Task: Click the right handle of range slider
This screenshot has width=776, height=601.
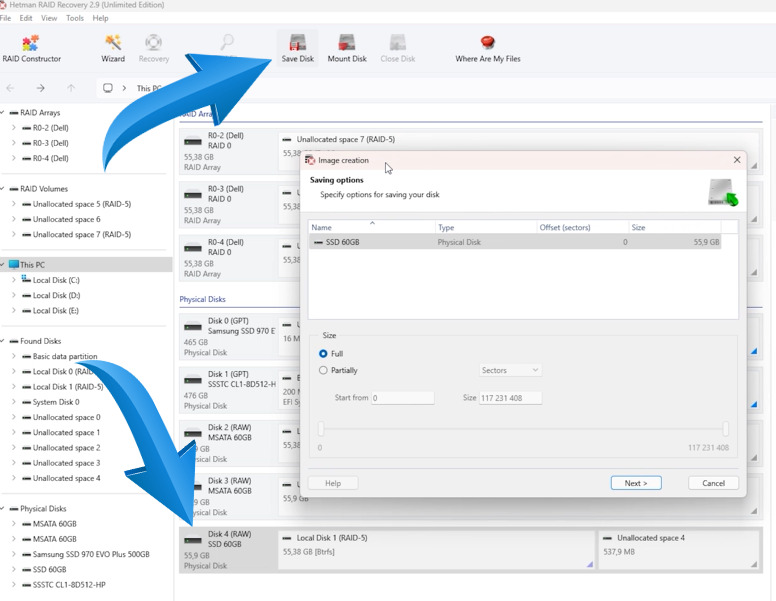Action: click(726, 429)
